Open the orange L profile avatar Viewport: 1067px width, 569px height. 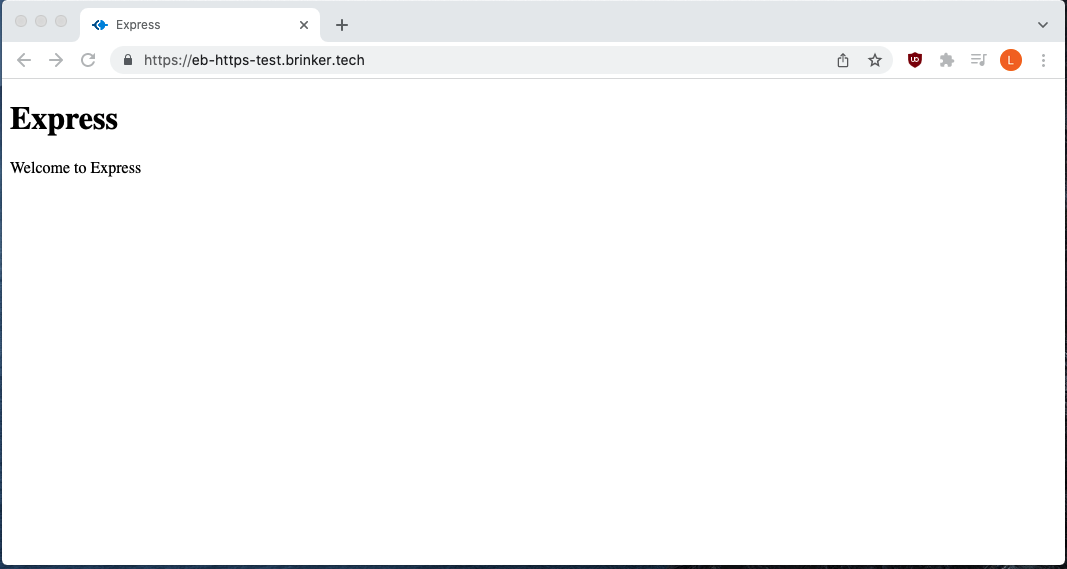tap(1011, 61)
